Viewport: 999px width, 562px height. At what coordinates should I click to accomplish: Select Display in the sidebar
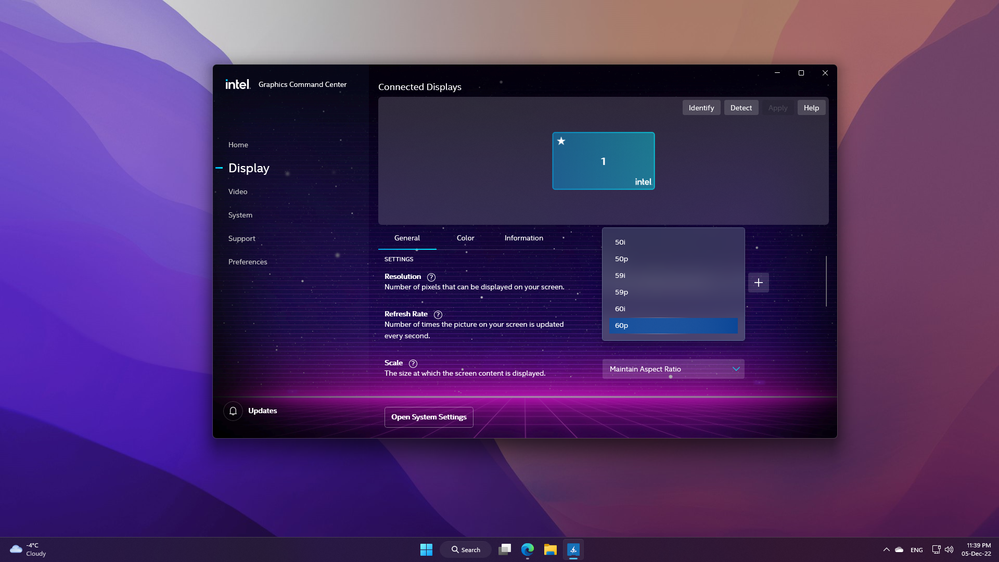click(248, 168)
